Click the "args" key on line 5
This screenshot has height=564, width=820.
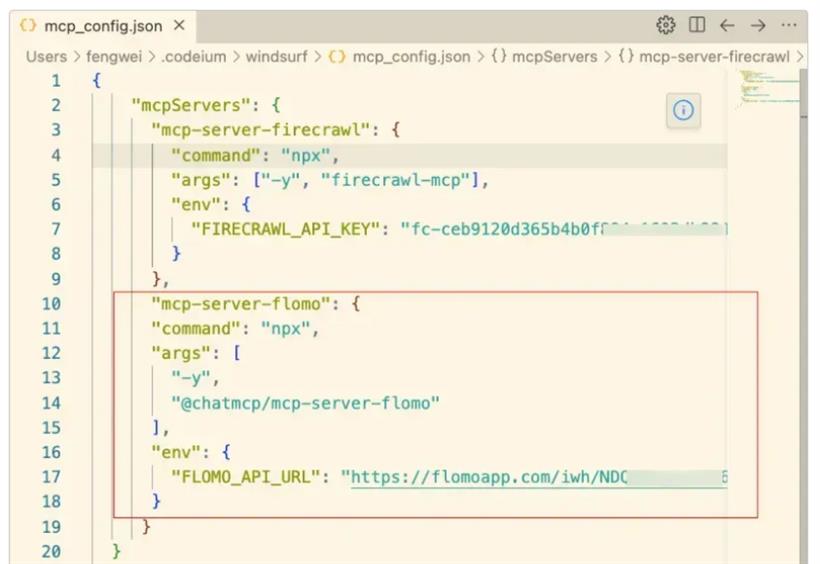pos(201,180)
